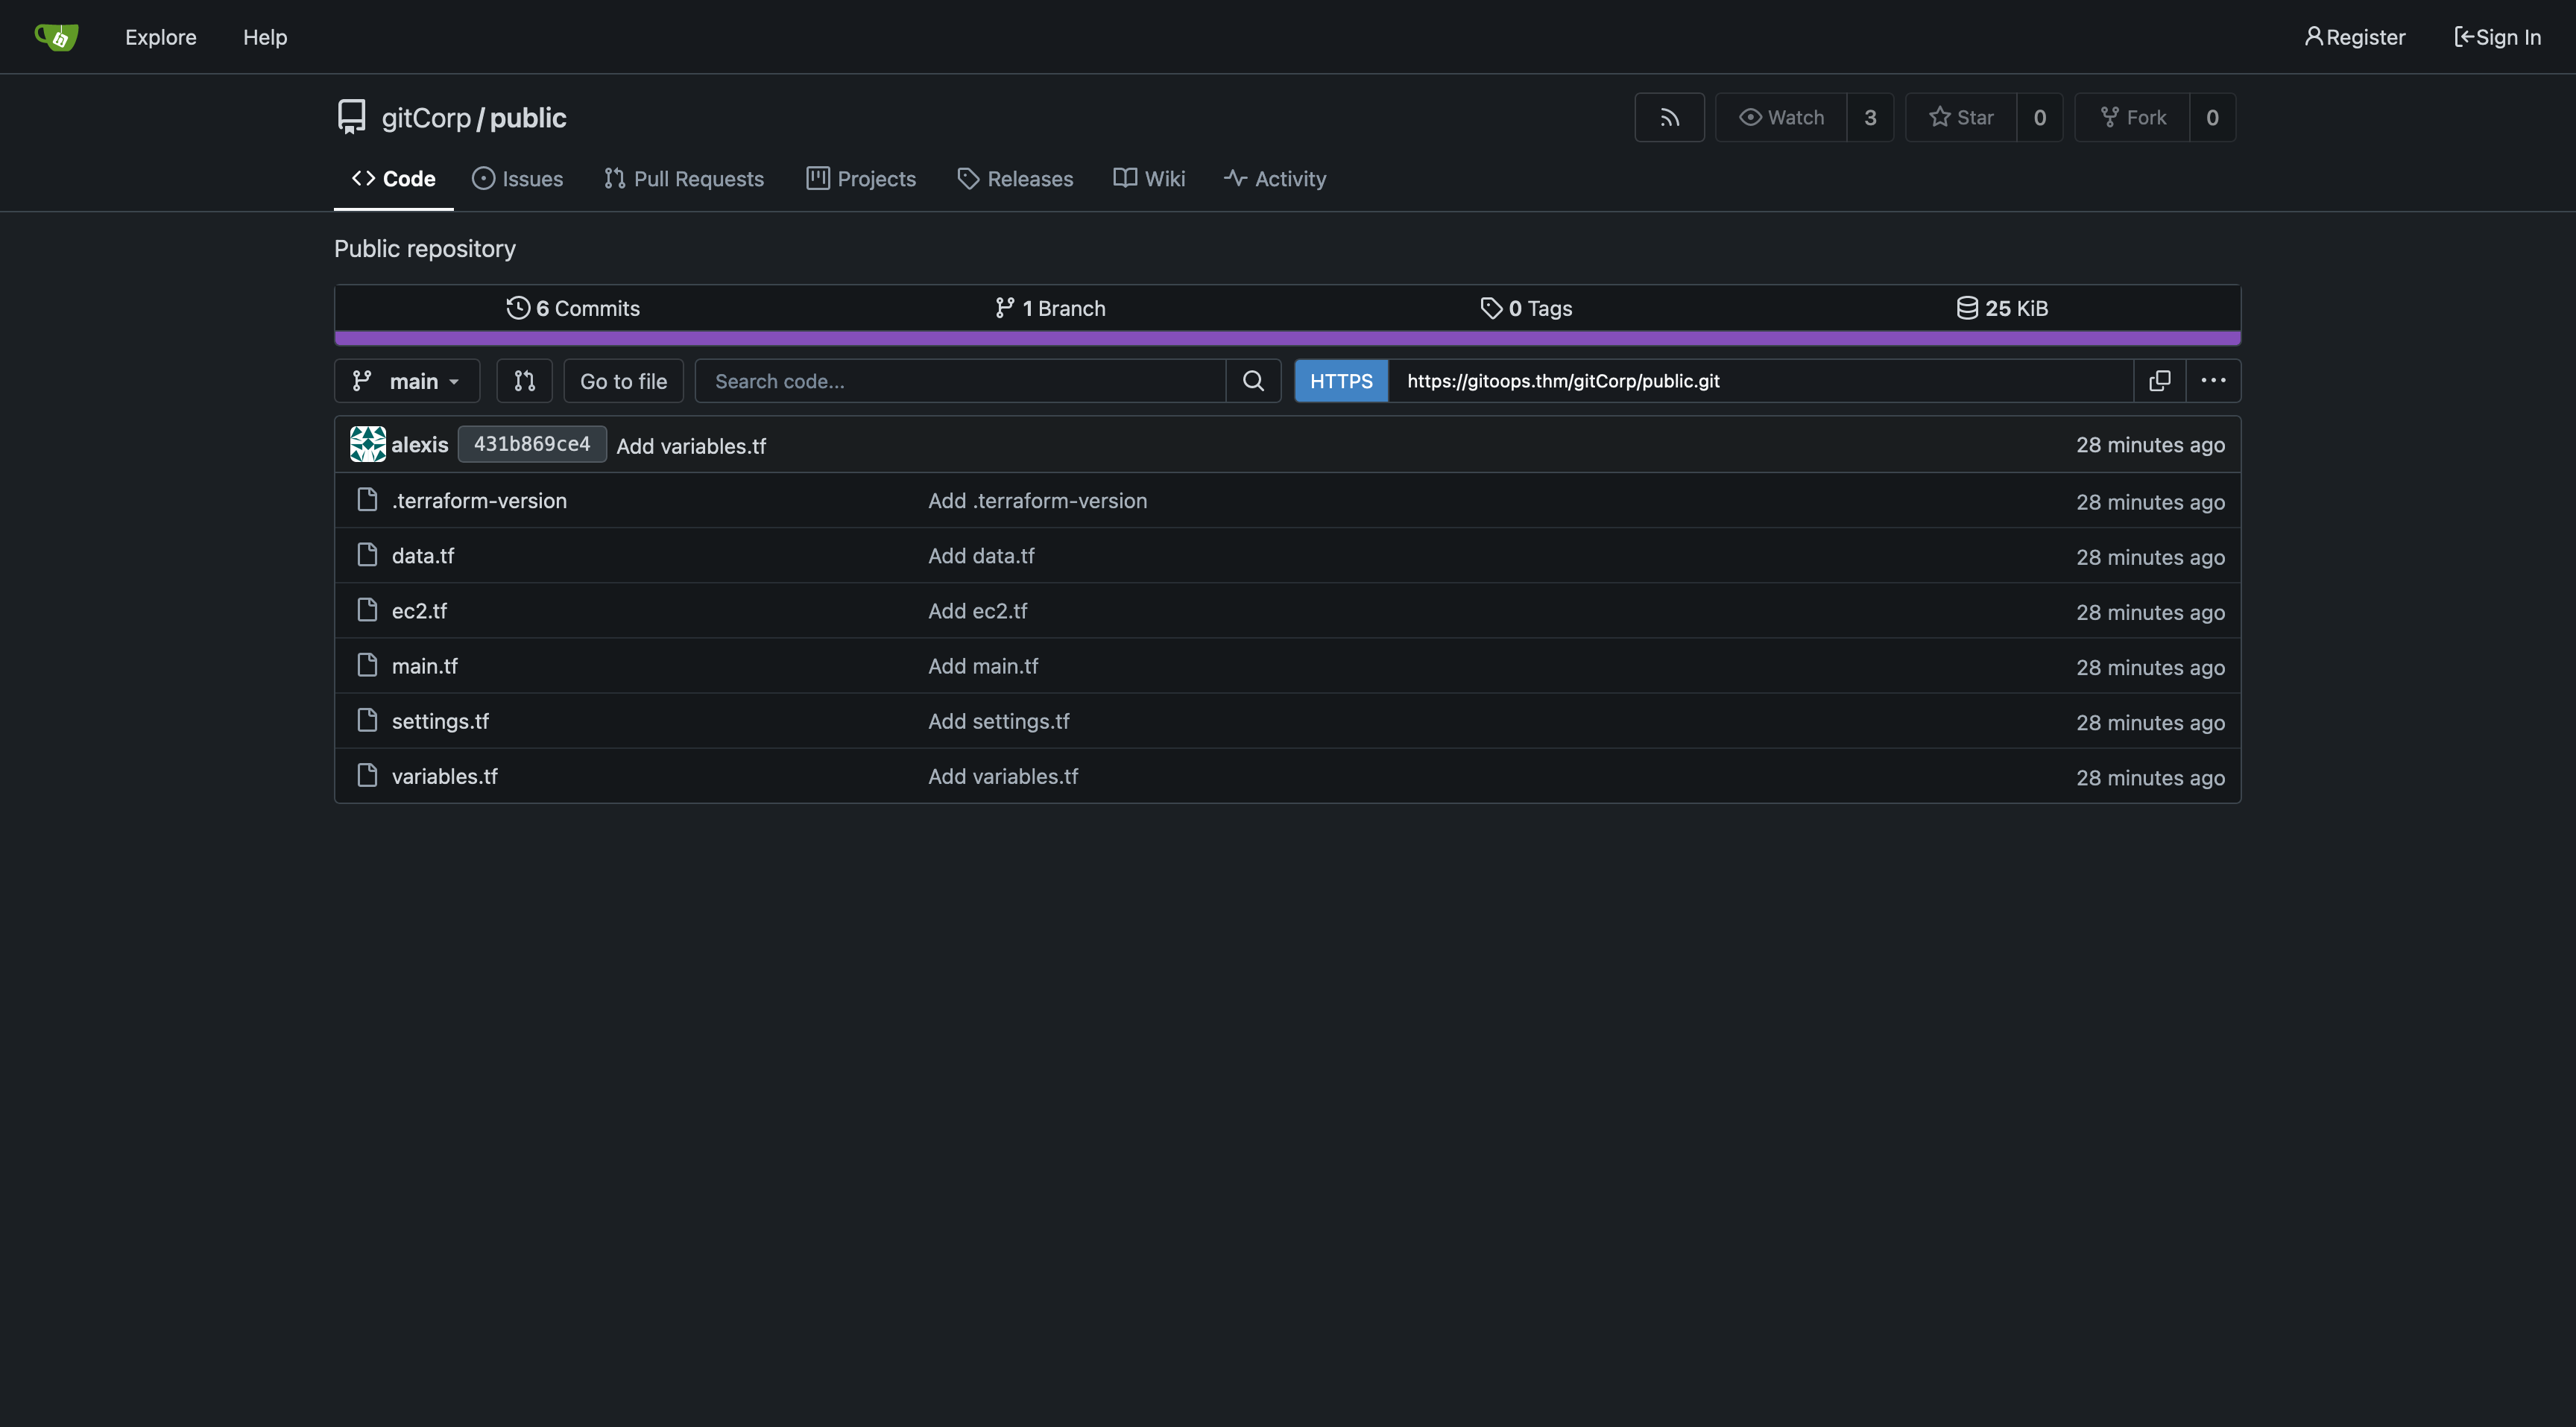Click the Go to file button
Screen dimensions: 2576x1427
pyautogui.click(x=623, y=381)
